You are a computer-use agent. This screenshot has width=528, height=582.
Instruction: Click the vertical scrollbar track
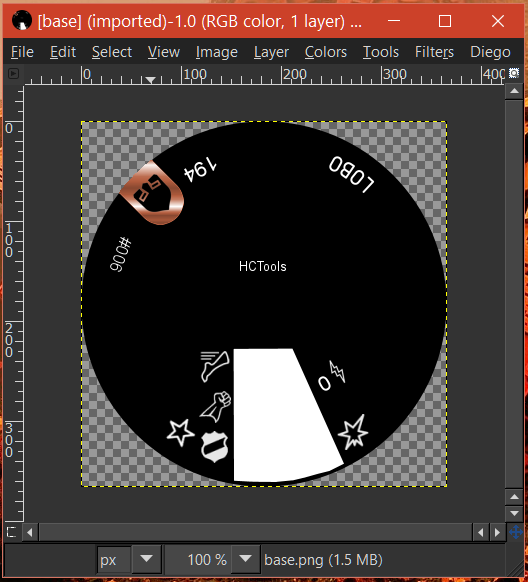pos(514,294)
